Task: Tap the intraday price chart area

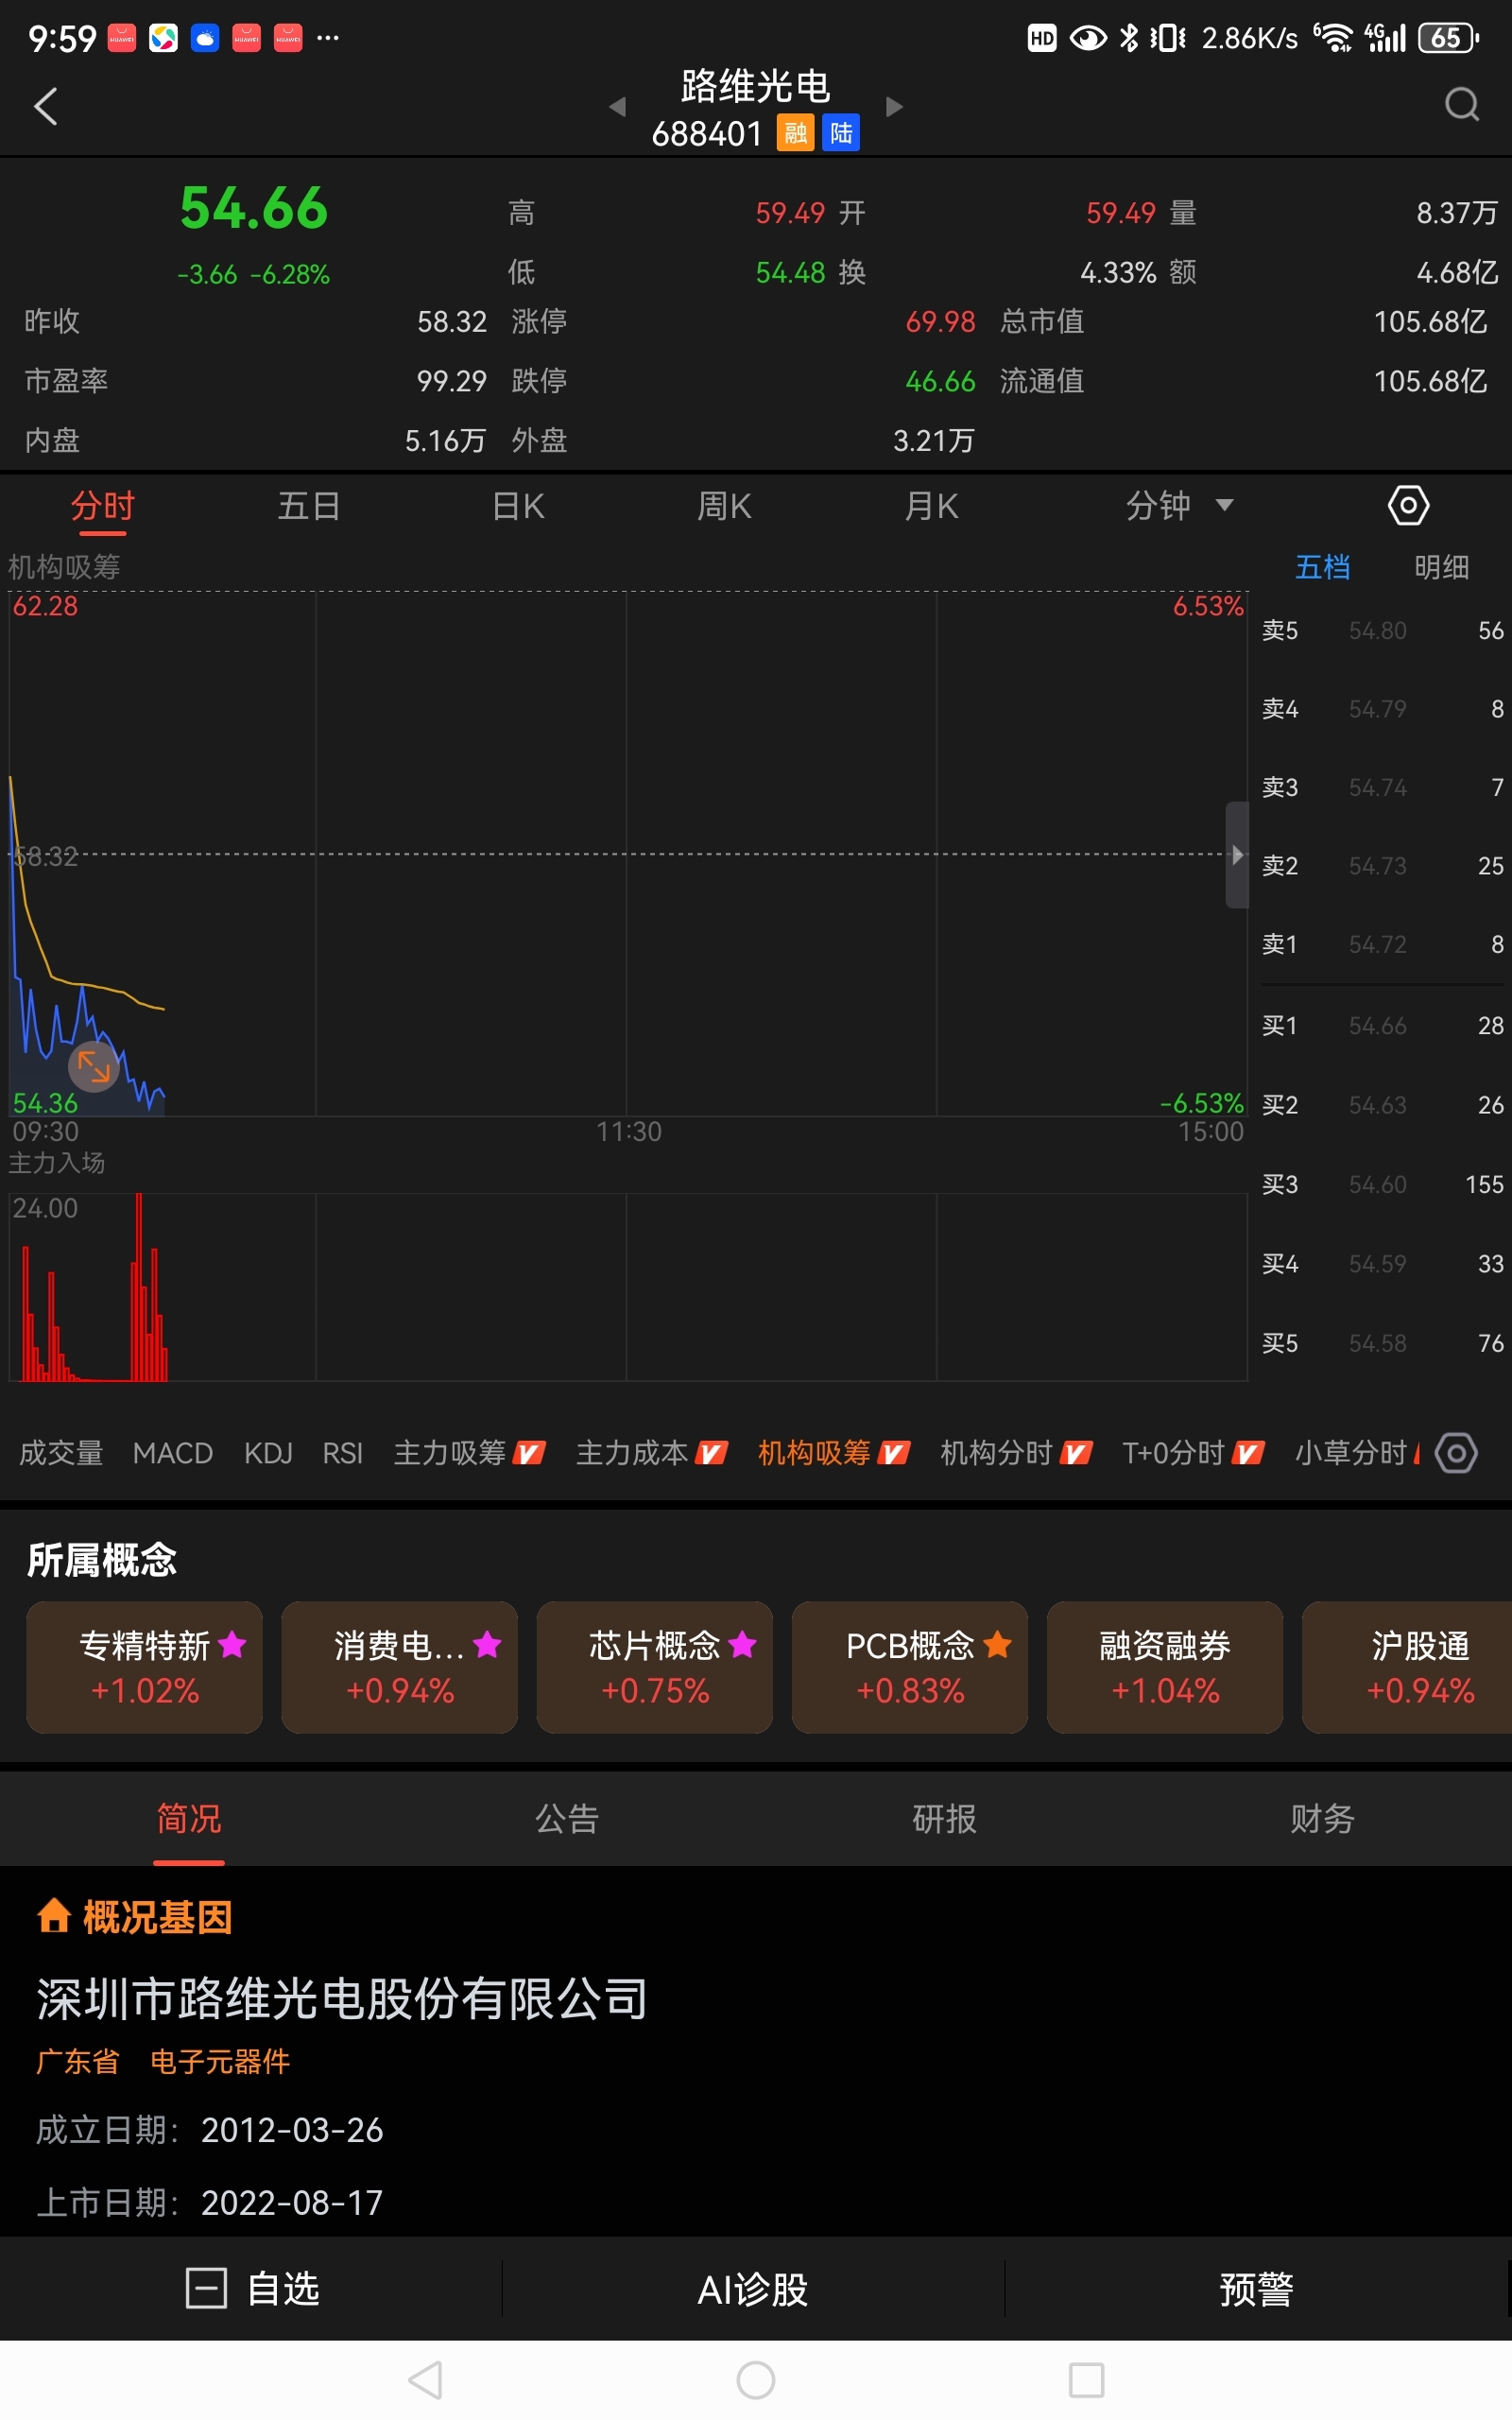Action: (628, 853)
